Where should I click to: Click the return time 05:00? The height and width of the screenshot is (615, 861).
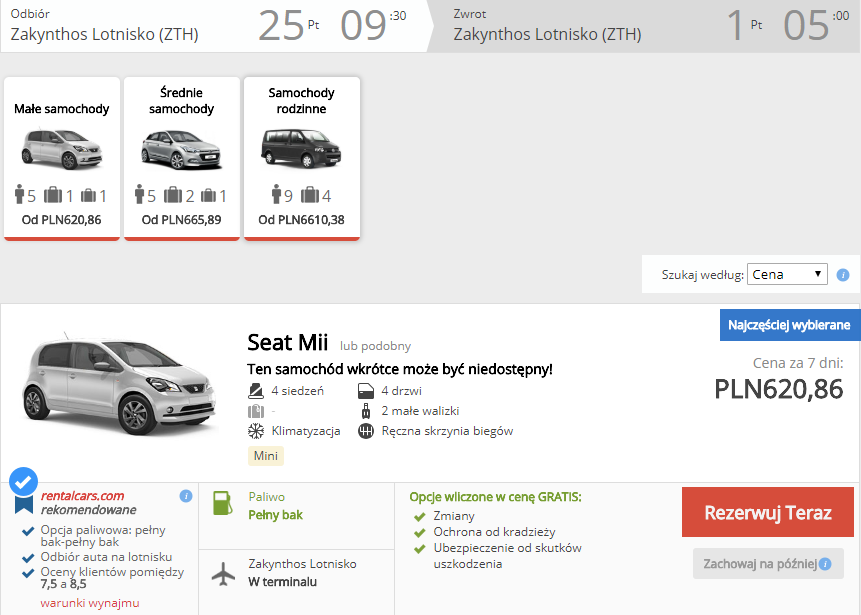pos(816,25)
